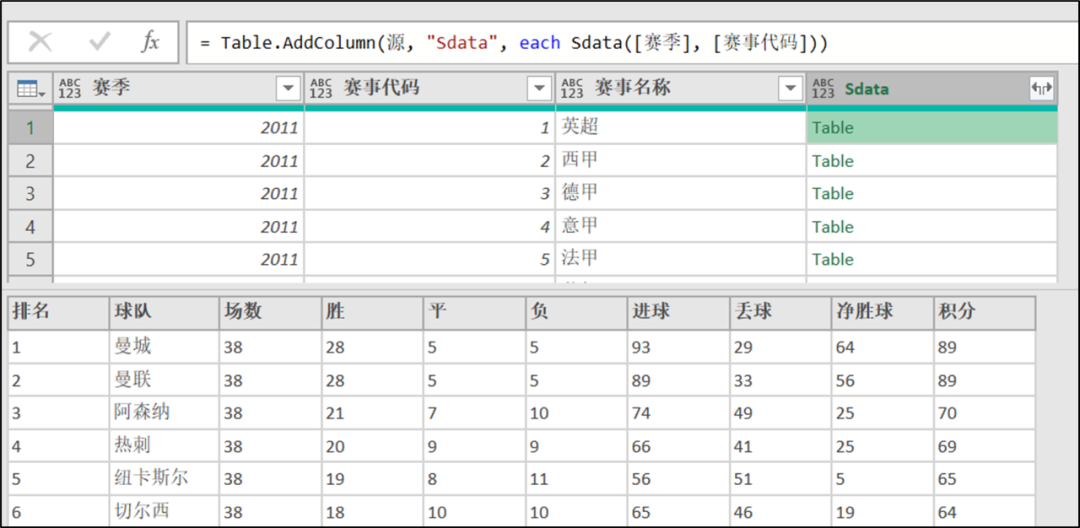Click 胜 header in preview table
Viewport: 1080px width, 528px height.
[x=372, y=313]
